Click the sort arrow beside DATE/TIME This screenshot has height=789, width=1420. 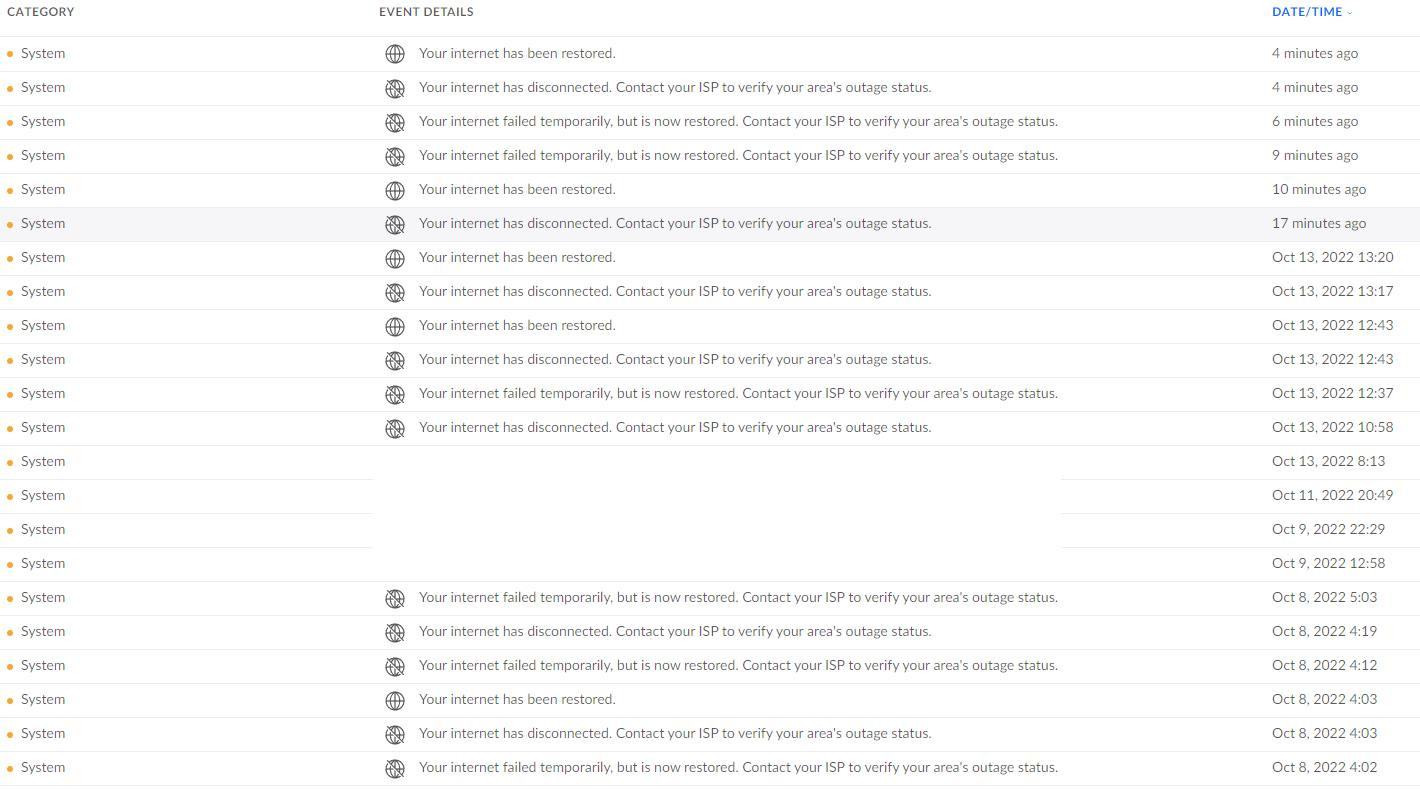tap(1350, 13)
